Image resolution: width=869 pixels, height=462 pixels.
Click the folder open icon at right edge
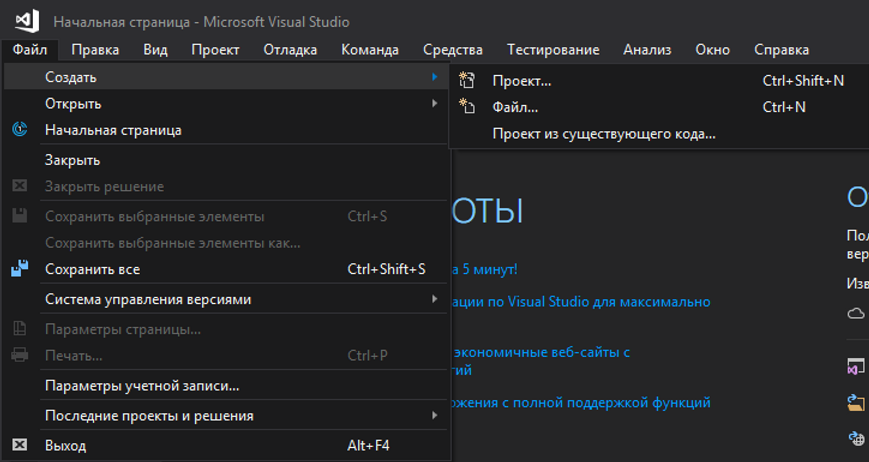856,402
